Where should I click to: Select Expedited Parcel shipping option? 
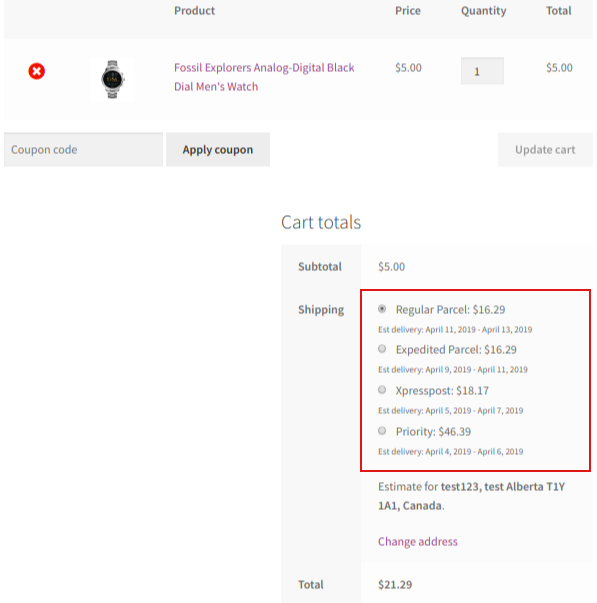click(382, 349)
